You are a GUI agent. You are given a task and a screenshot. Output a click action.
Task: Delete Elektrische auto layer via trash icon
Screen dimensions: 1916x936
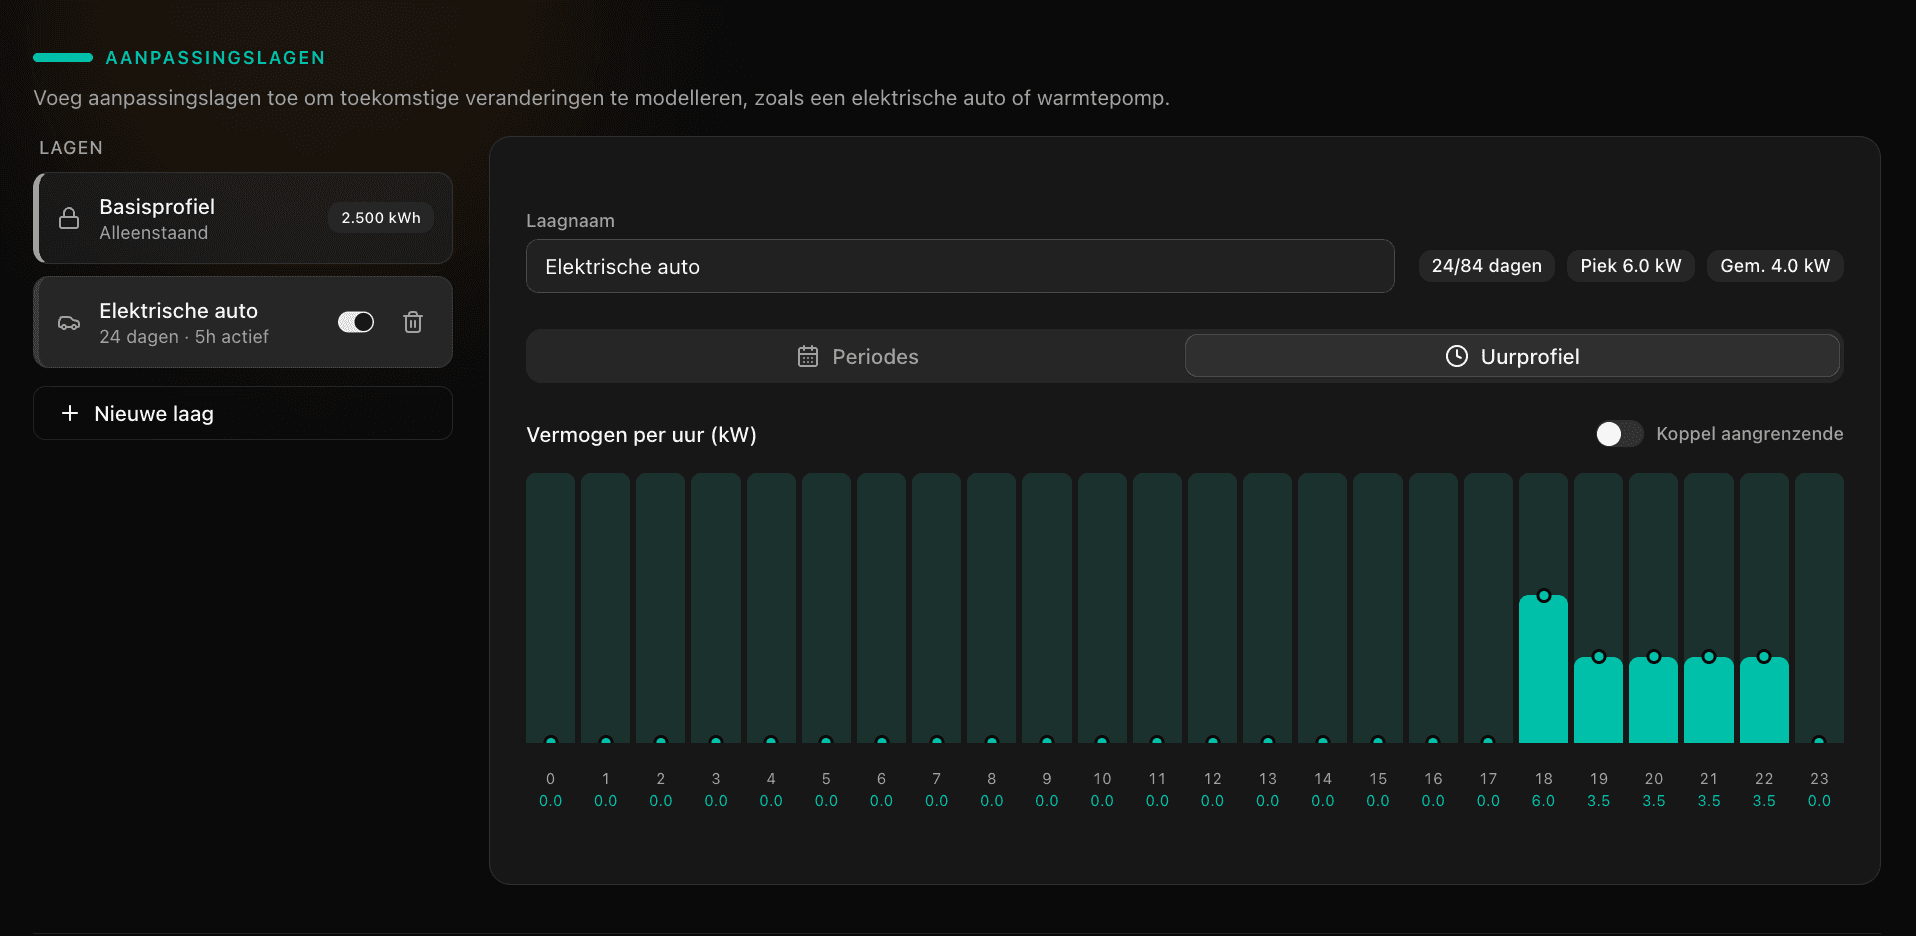click(x=412, y=322)
